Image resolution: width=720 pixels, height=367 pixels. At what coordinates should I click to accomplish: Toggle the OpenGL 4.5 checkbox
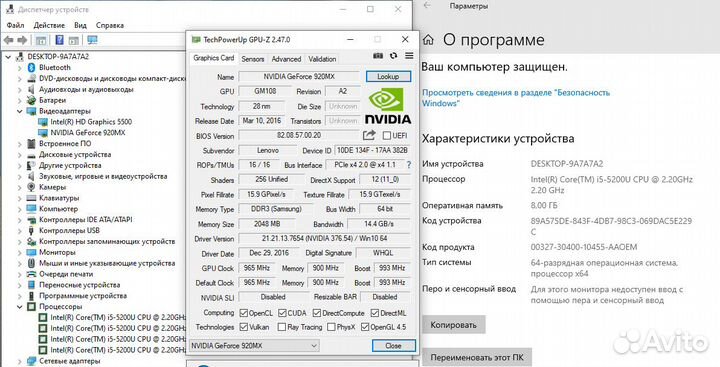365,327
